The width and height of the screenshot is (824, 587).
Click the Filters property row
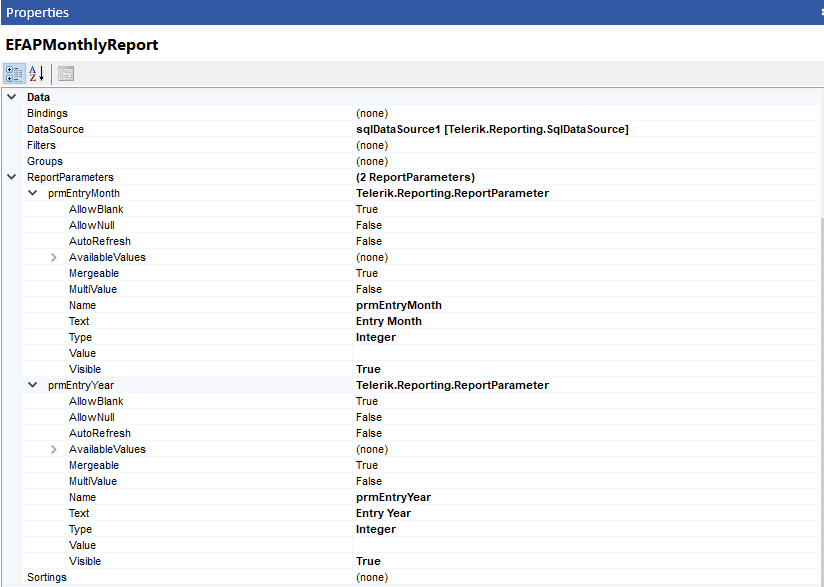tap(42, 145)
